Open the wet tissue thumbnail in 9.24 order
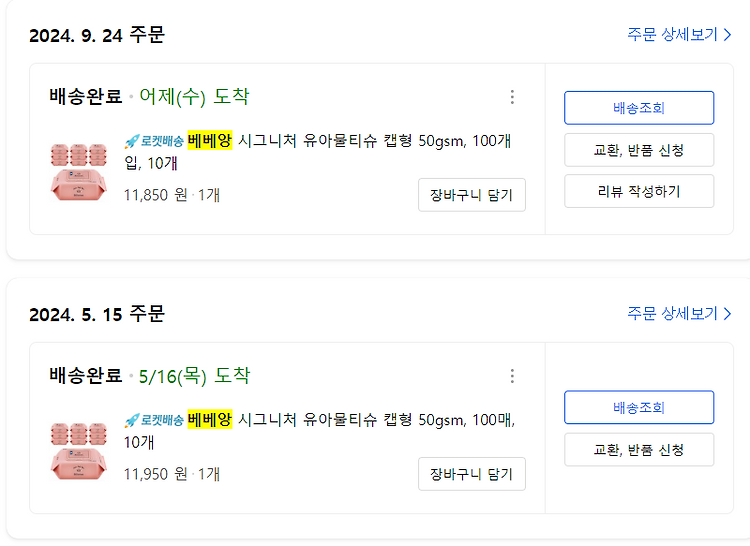The height and width of the screenshot is (546, 750). [x=78, y=172]
